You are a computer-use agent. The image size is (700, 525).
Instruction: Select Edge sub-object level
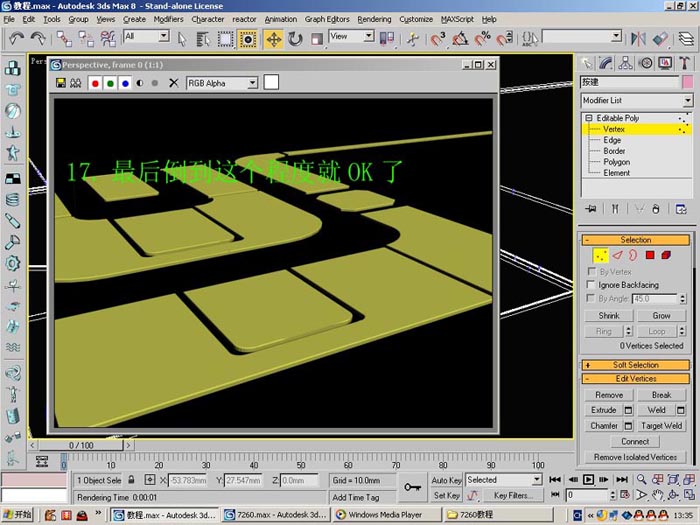pyautogui.click(x=612, y=140)
